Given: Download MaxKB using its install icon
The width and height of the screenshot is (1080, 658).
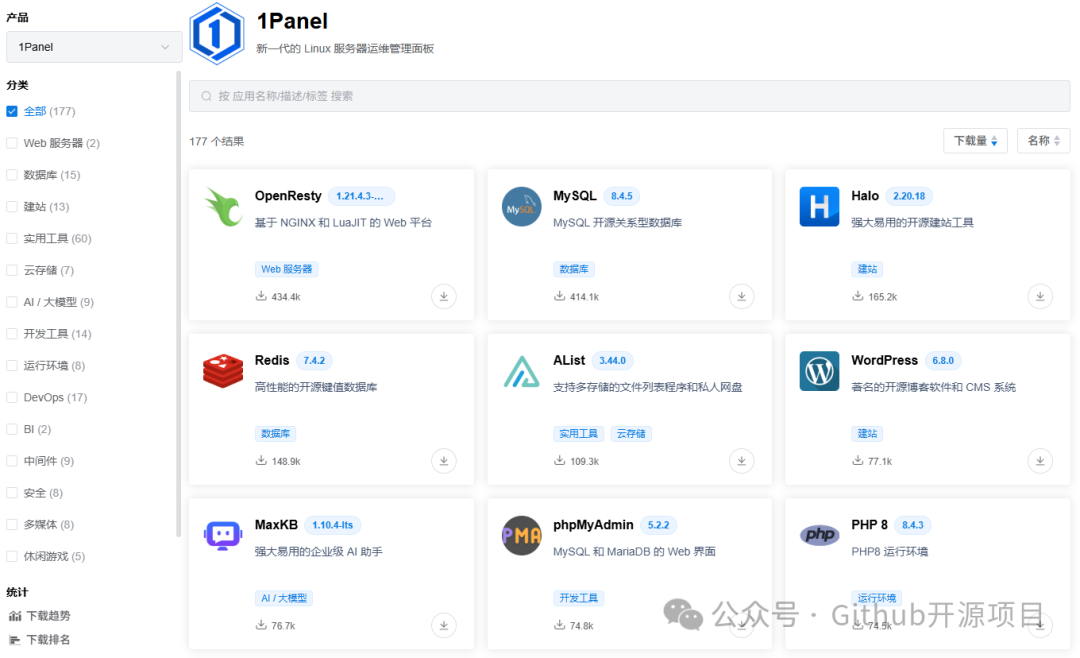Looking at the screenshot, I should click(444, 626).
